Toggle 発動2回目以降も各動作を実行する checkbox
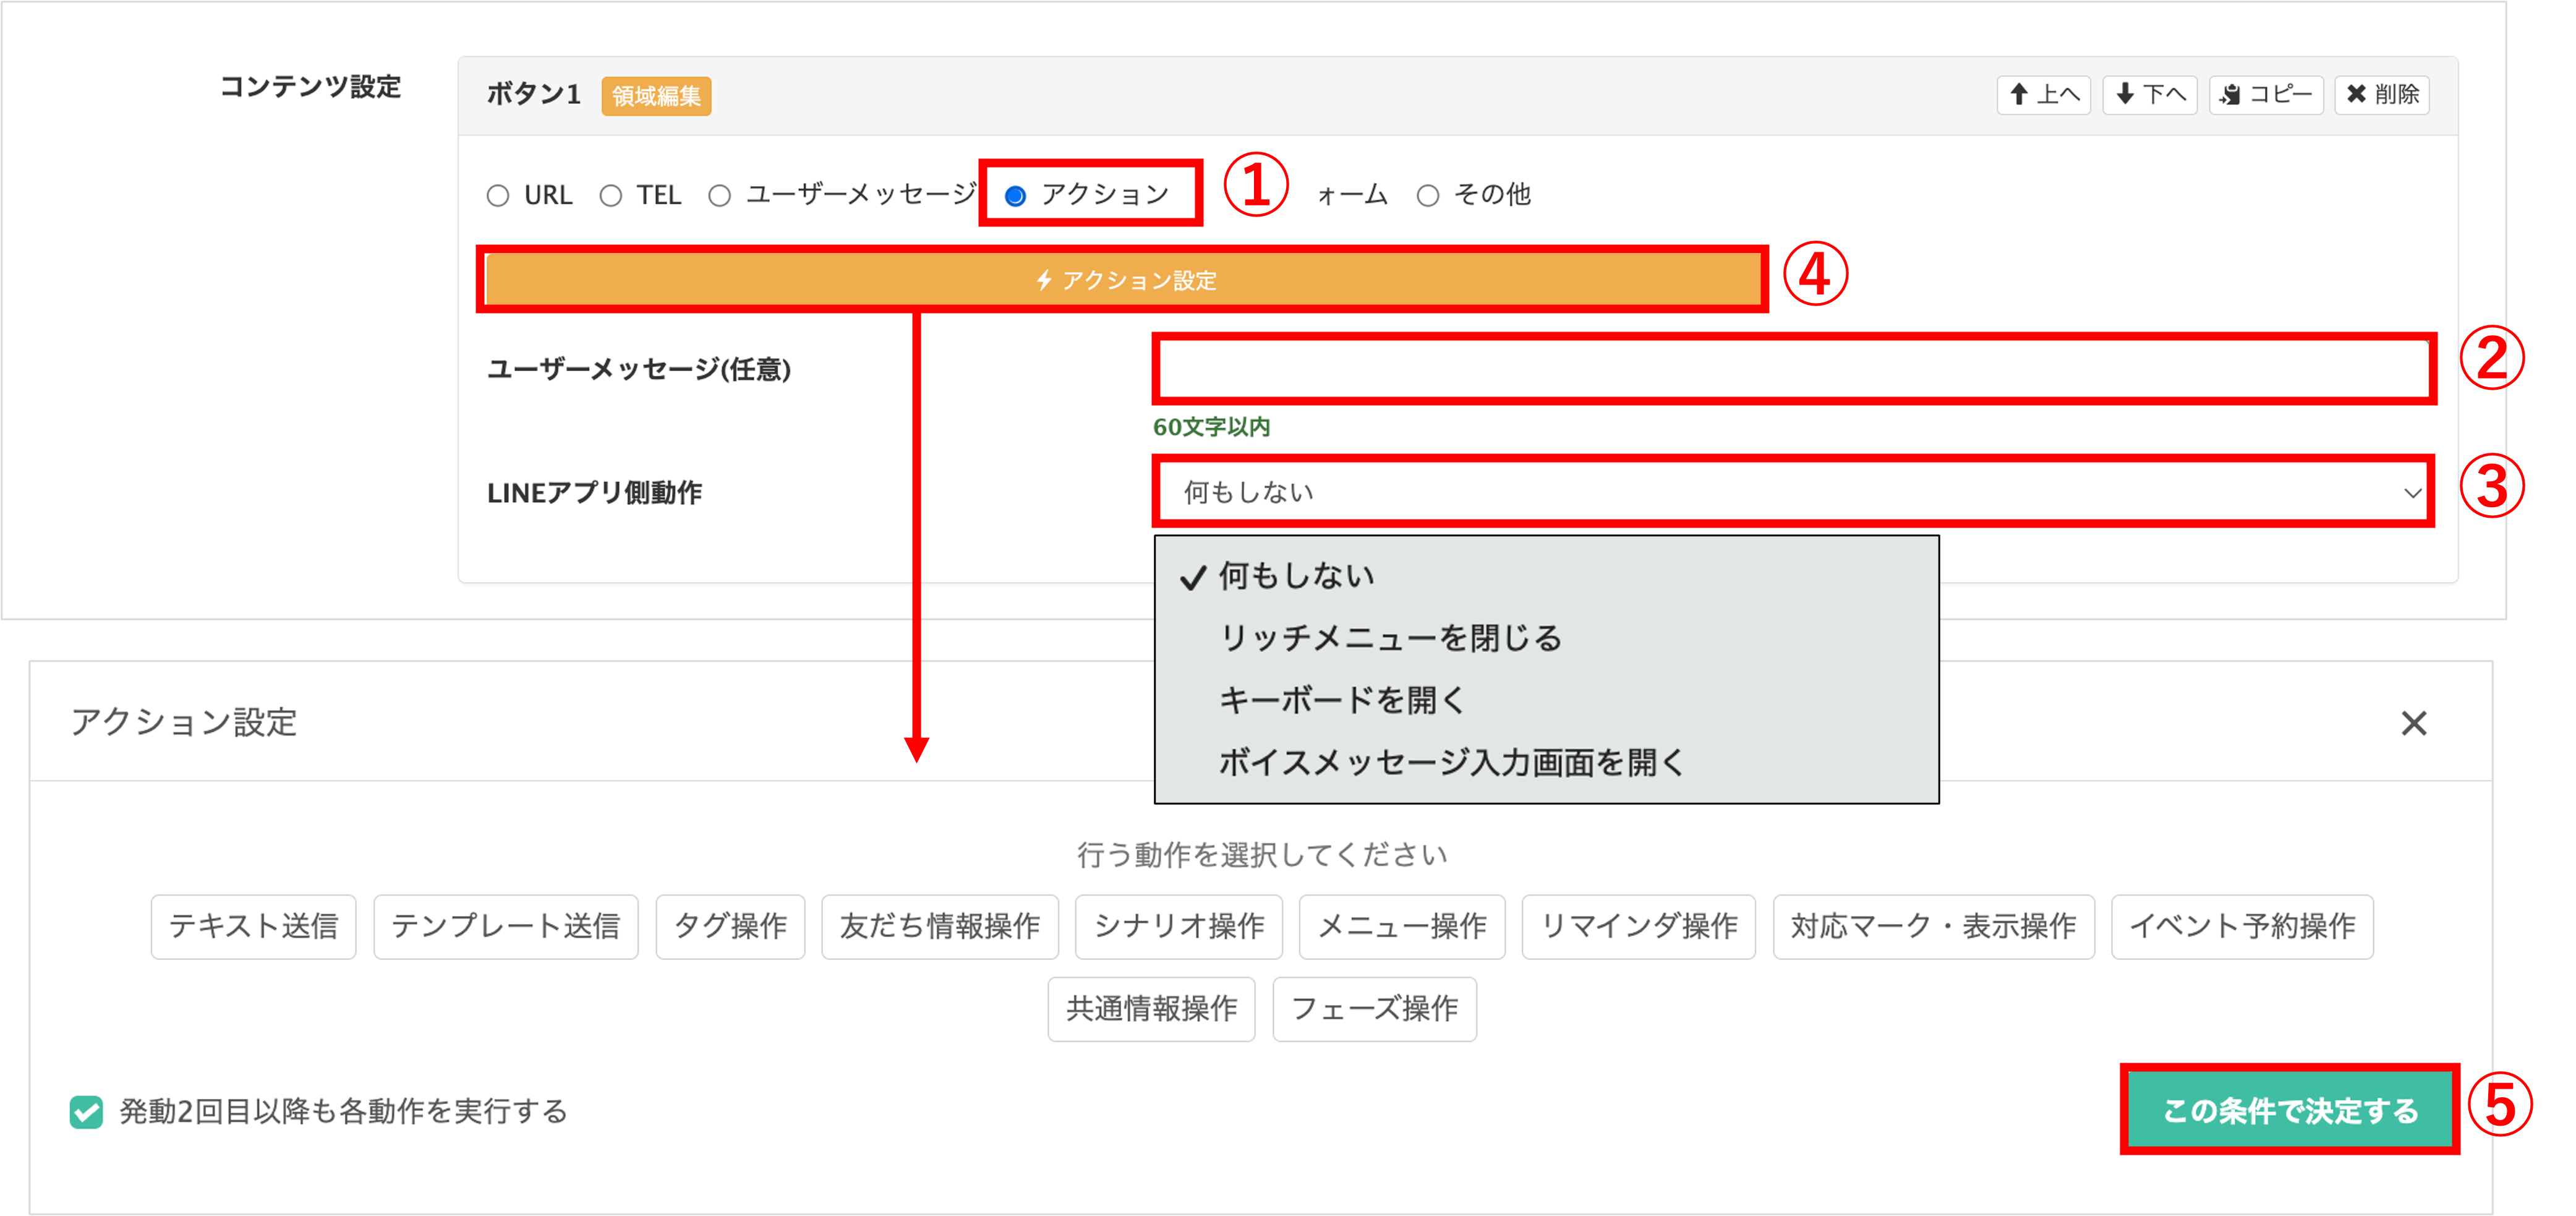 click(86, 1111)
